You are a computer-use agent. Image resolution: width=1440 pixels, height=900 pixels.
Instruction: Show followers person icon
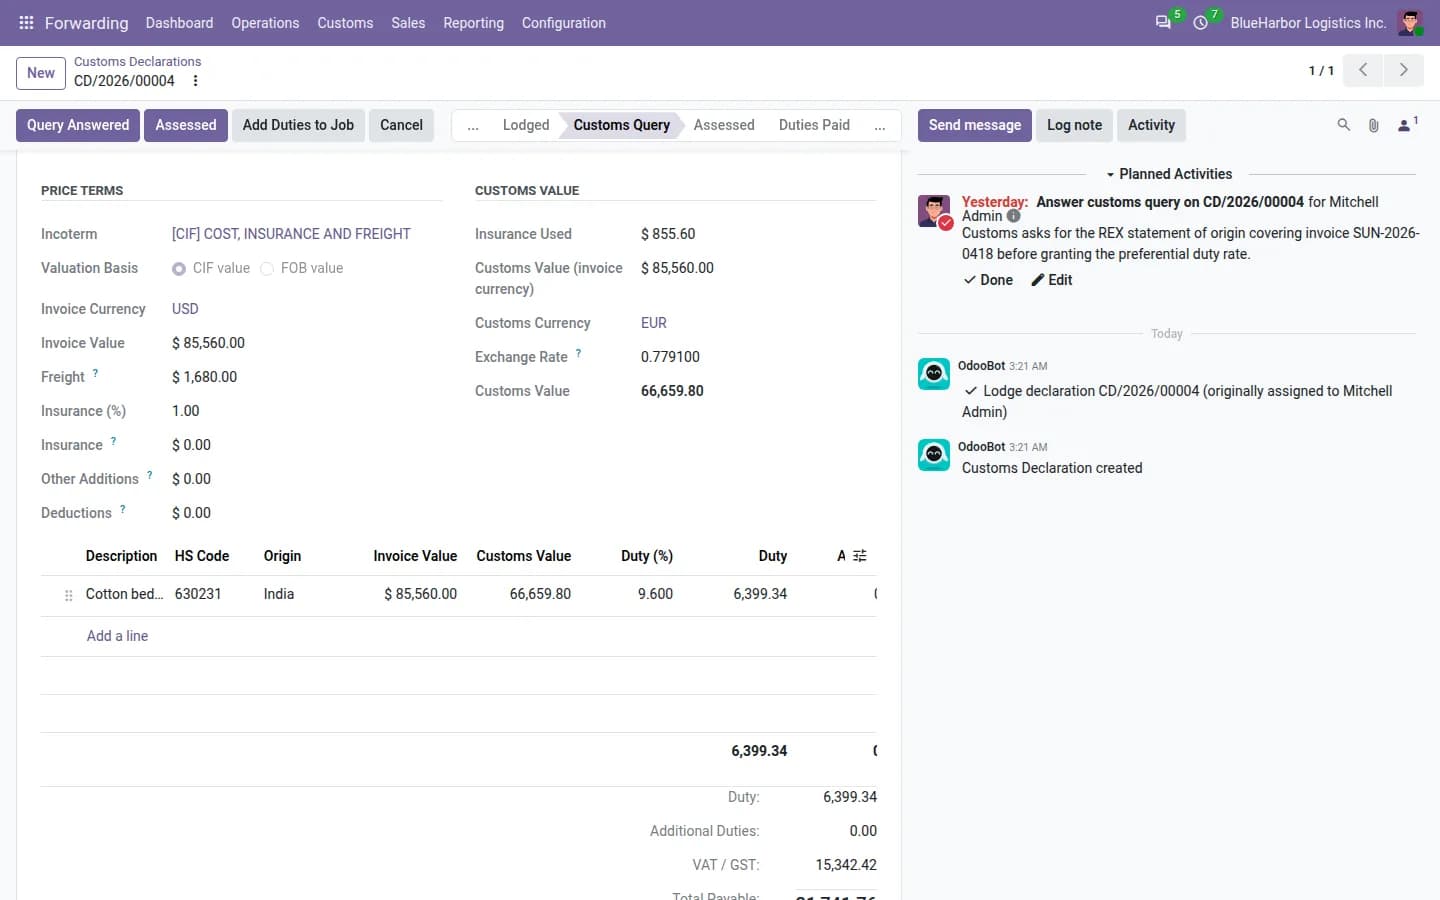[1406, 125]
